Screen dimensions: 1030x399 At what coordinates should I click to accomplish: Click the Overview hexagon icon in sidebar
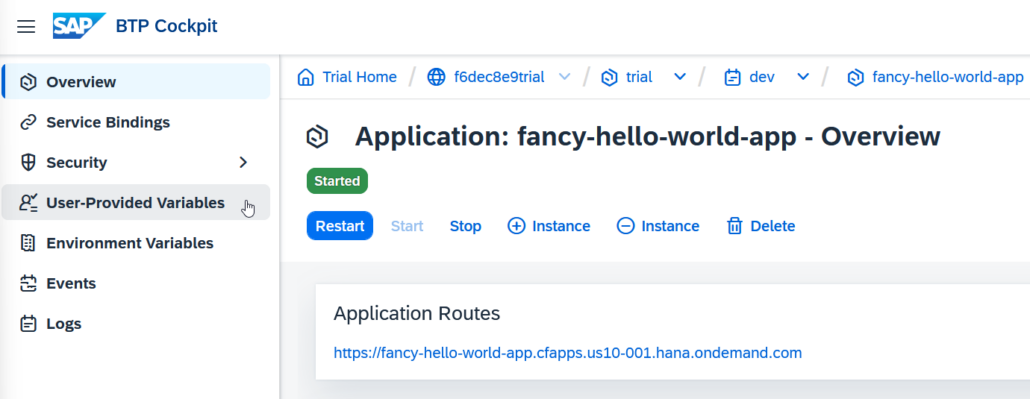[x=28, y=82]
